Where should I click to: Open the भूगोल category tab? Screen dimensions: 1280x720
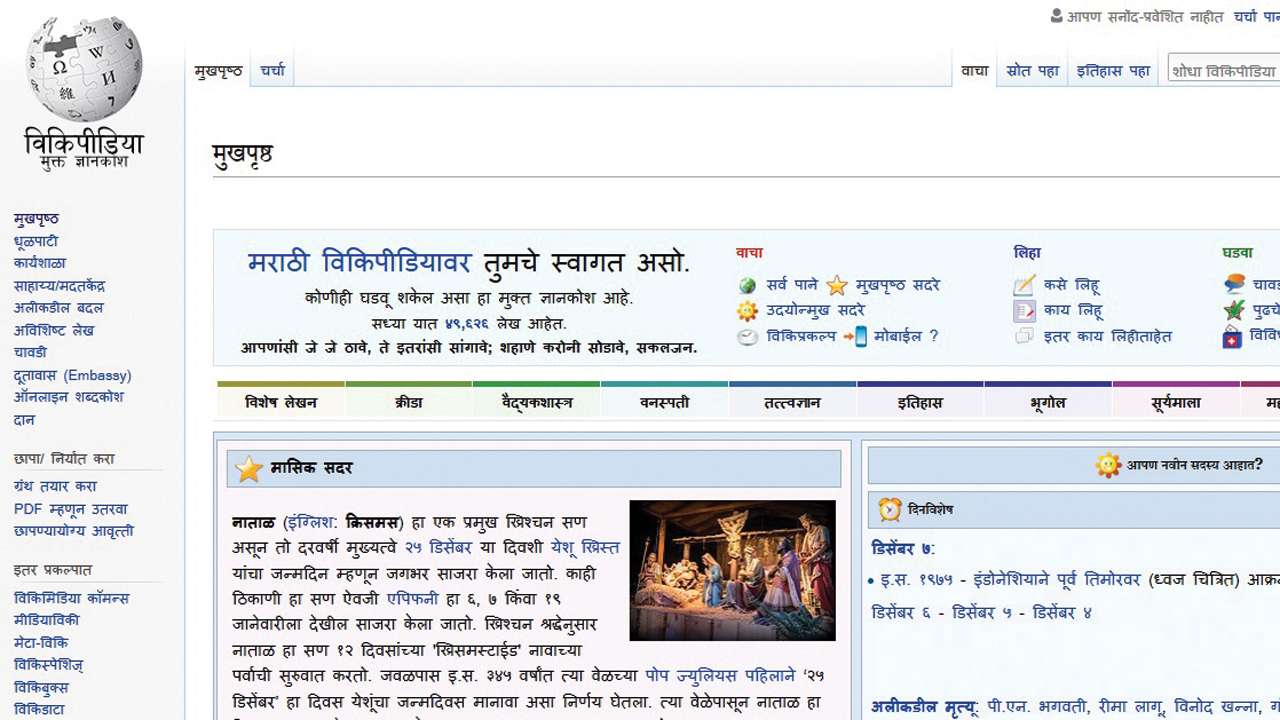point(1048,402)
